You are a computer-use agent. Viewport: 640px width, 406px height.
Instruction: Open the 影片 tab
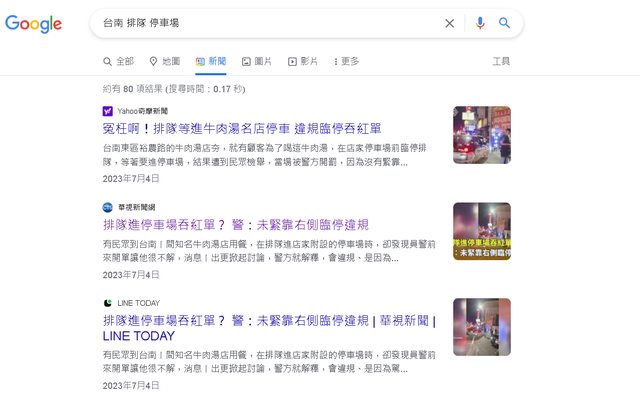point(303,61)
